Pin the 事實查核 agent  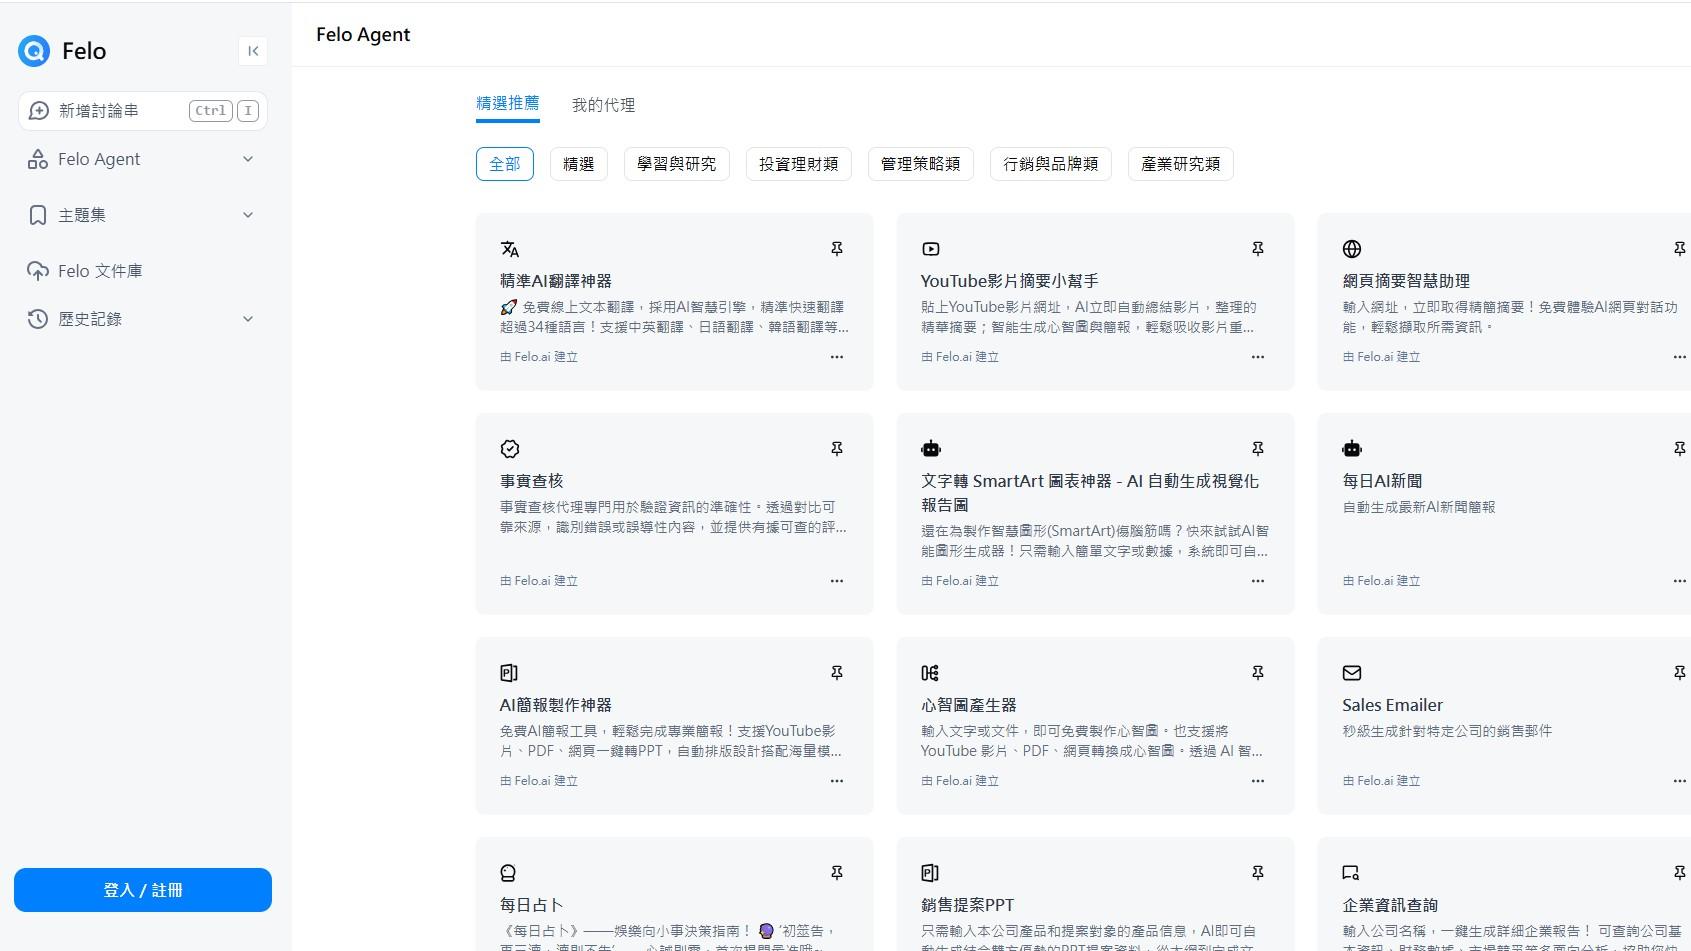point(837,449)
